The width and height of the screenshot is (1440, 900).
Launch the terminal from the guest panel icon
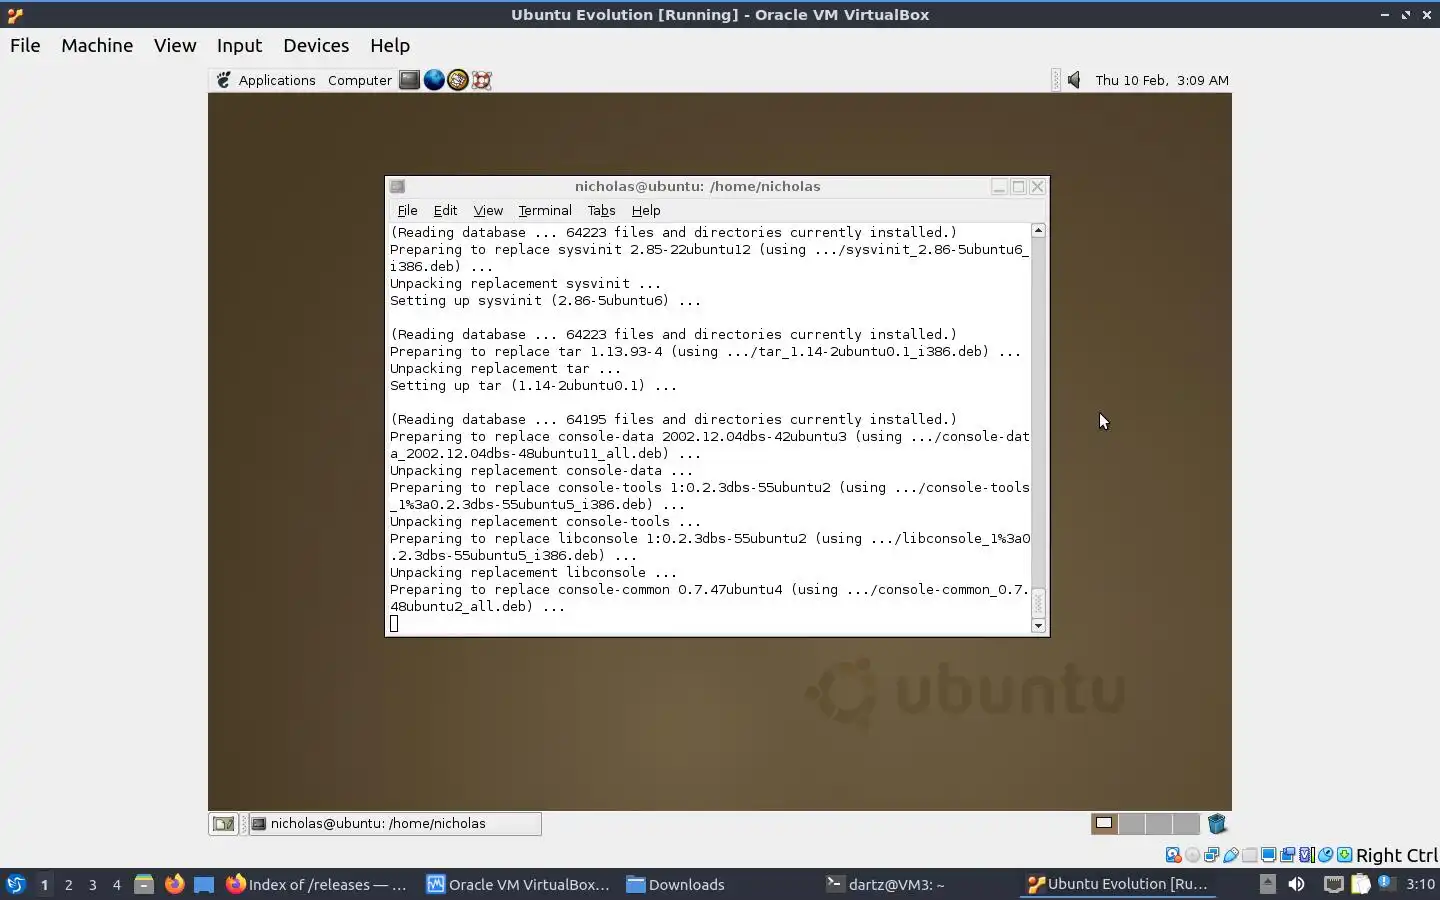click(x=409, y=80)
